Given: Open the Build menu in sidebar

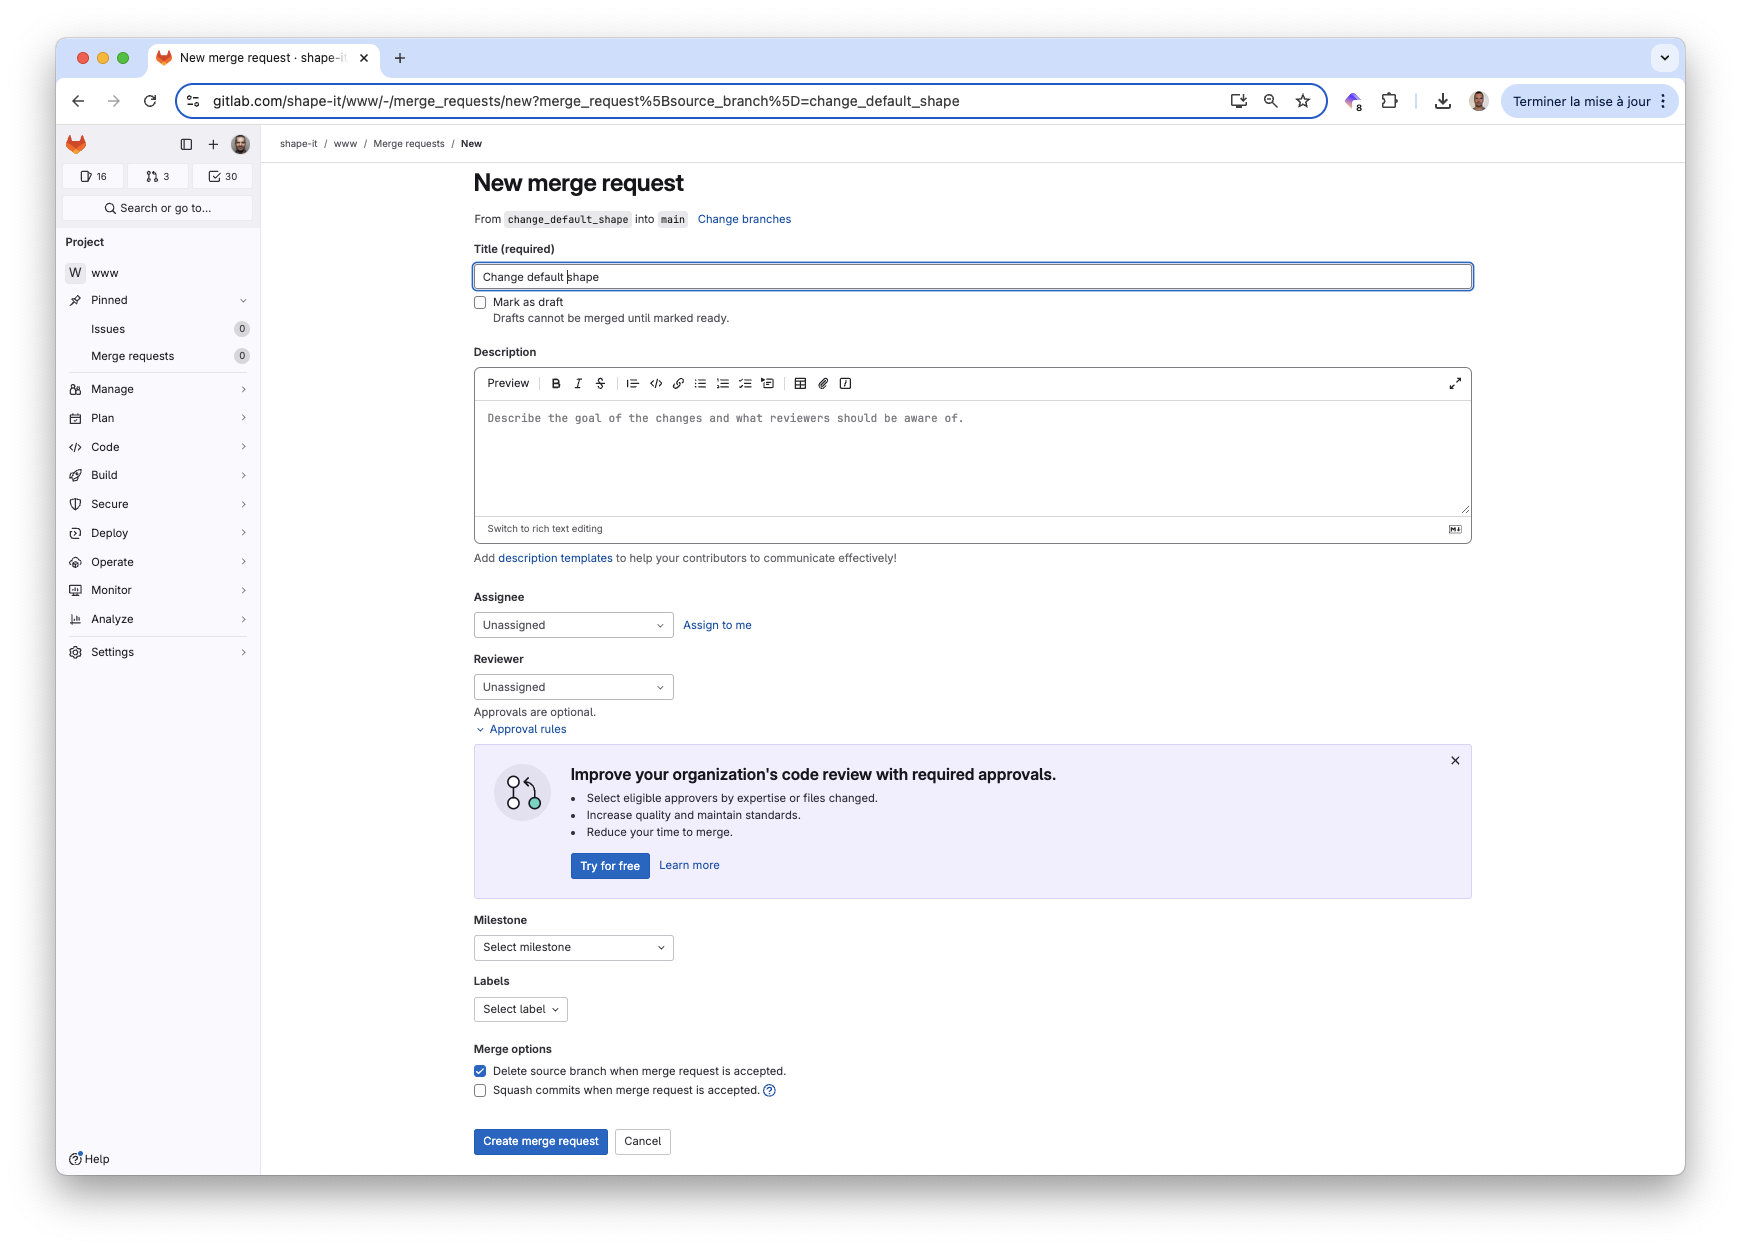Looking at the screenshot, I should (x=158, y=476).
